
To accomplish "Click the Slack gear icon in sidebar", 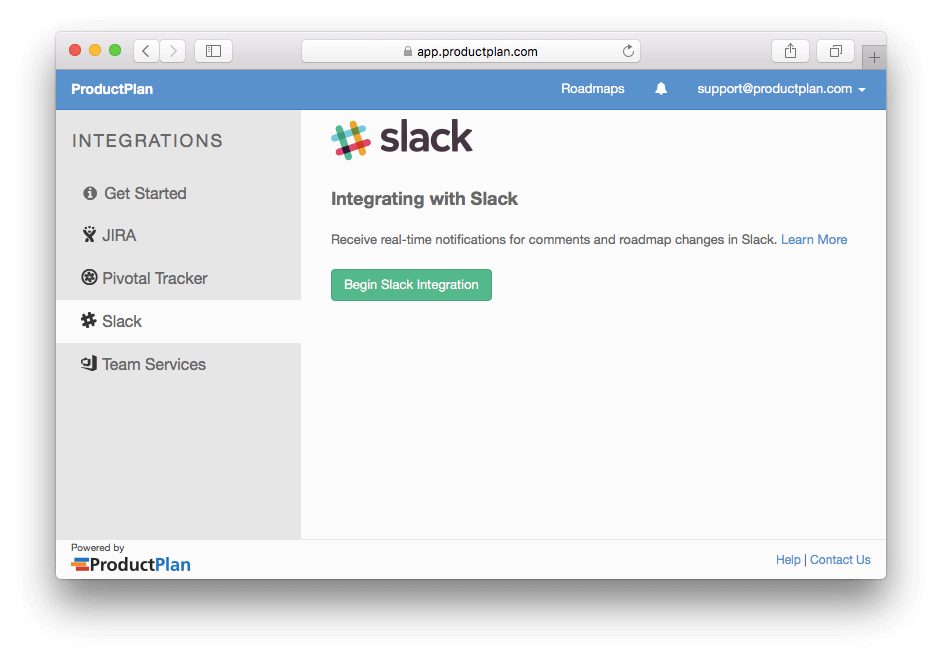I will [x=89, y=321].
